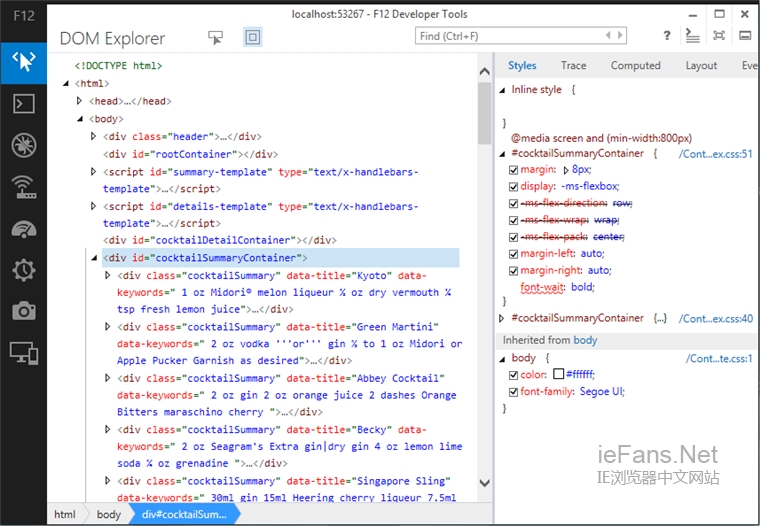760x526 pixels.
Task: Toggle the -ms-flex-pack center checkbox
Action: tap(513, 238)
